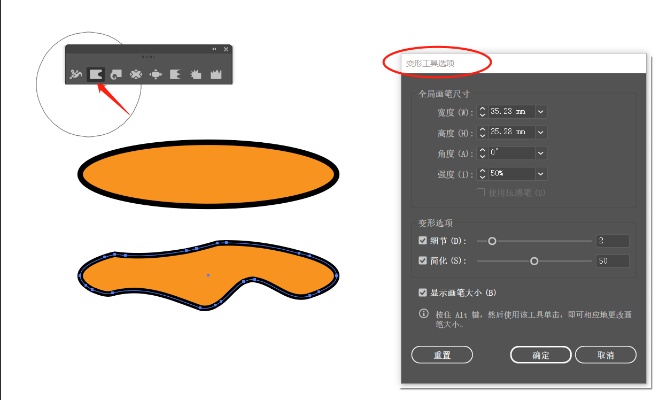Select the Bloat tool icon
This screenshot has height=400, width=667.
156,74
